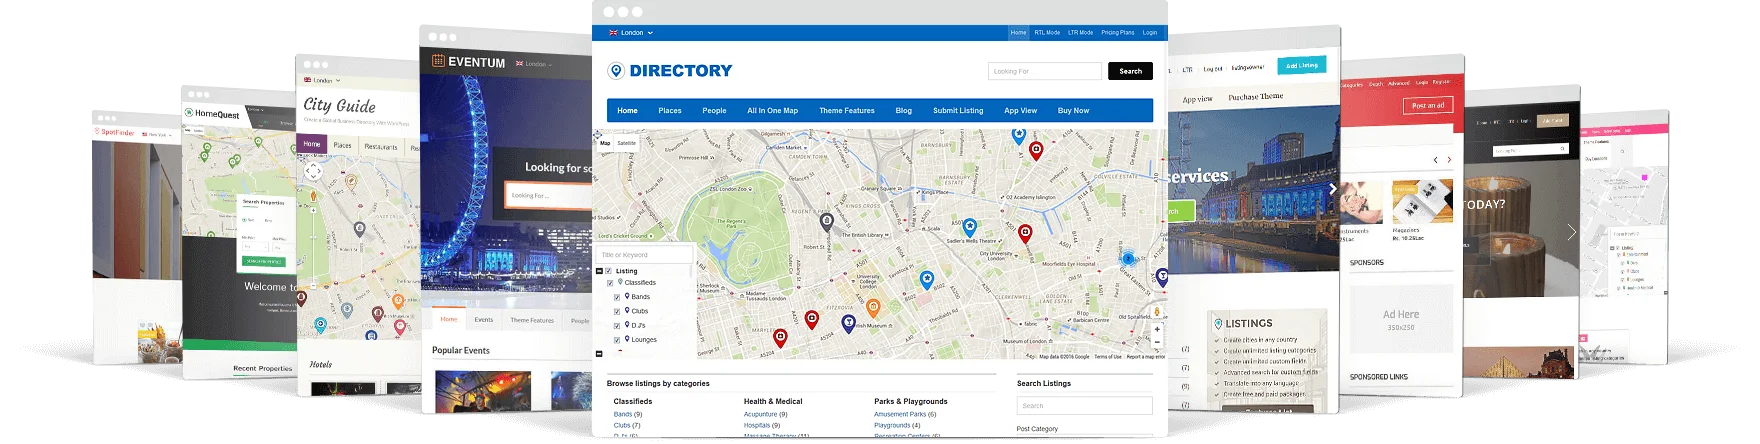Click the Eventum calendar logo icon

(x=438, y=61)
